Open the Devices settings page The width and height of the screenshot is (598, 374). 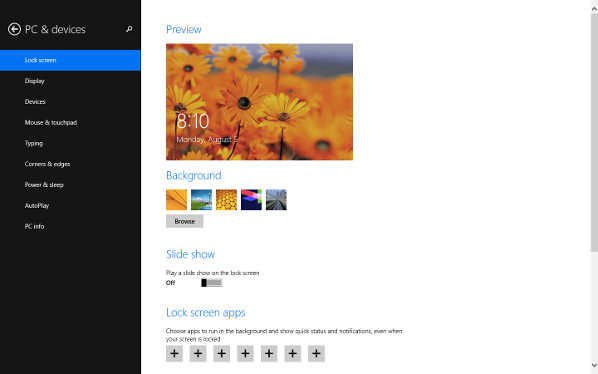click(70, 102)
